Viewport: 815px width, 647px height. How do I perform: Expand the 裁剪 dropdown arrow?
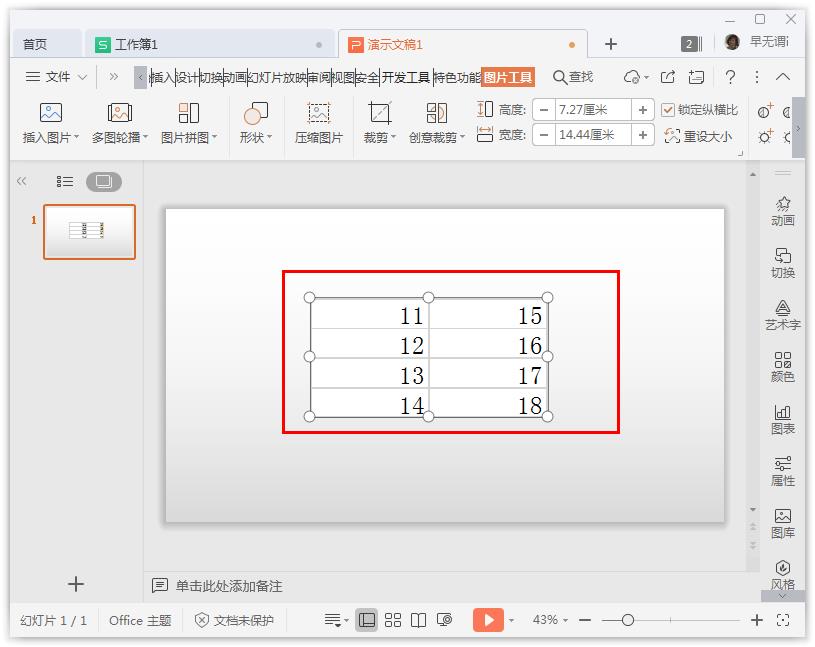392,137
